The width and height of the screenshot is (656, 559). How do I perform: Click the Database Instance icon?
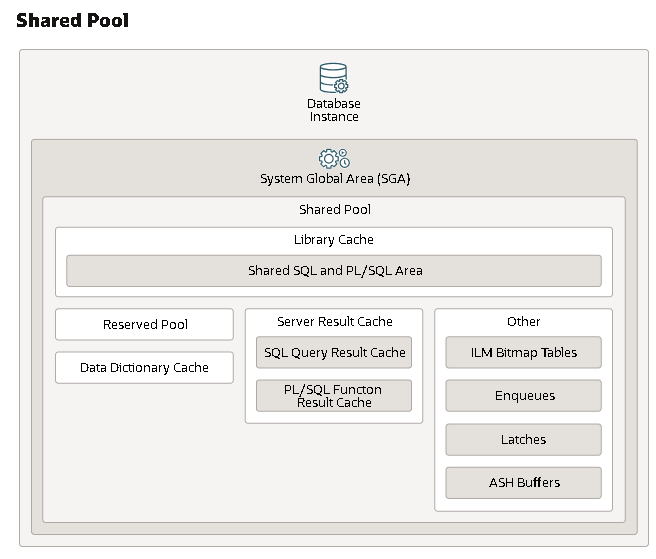pyautogui.click(x=333, y=78)
